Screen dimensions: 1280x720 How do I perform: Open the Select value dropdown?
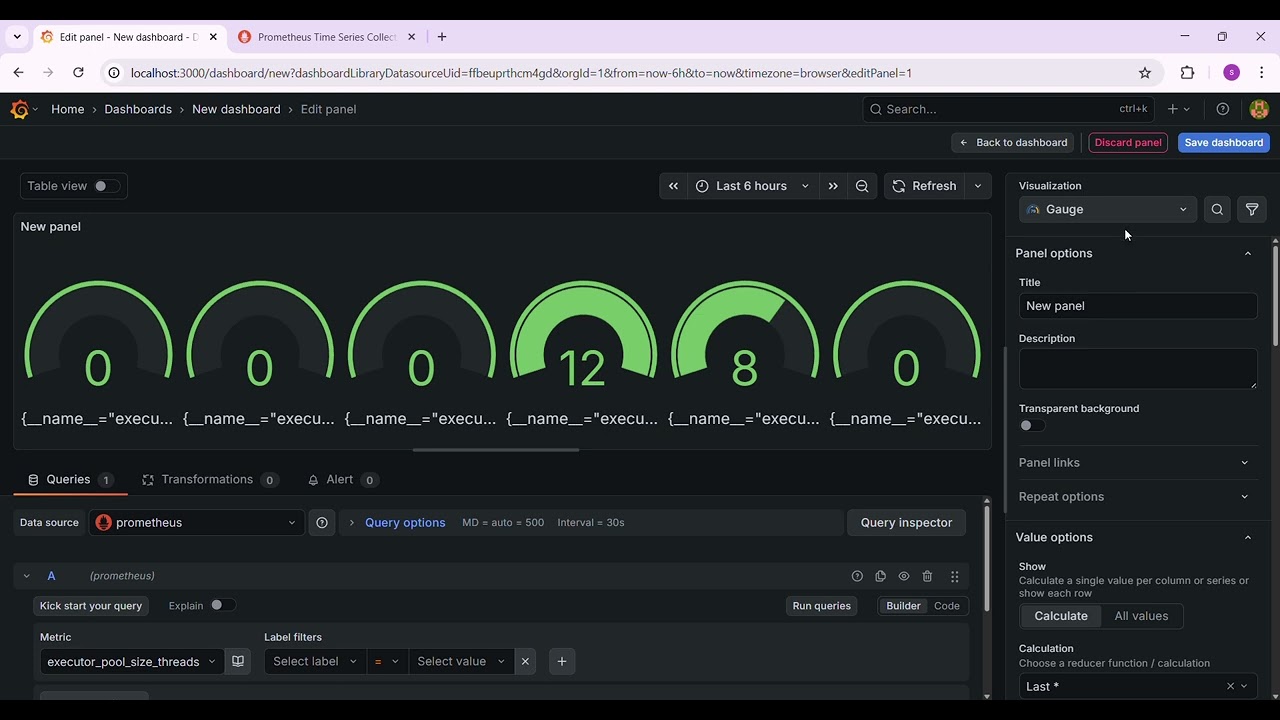point(461,661)
